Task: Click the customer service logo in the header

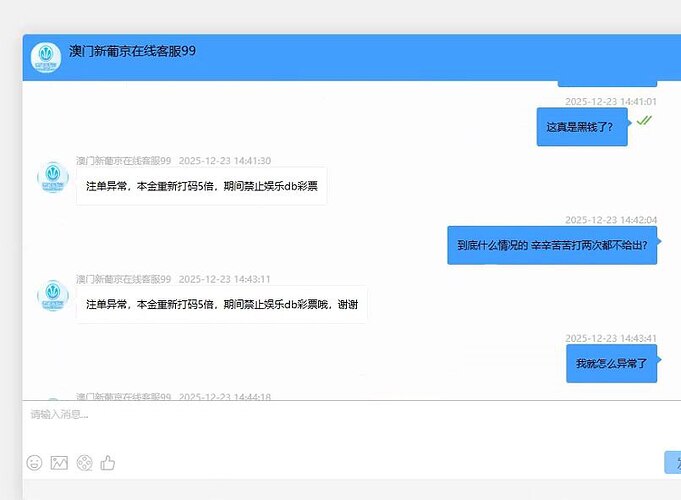Action: [x=46, y=58]
